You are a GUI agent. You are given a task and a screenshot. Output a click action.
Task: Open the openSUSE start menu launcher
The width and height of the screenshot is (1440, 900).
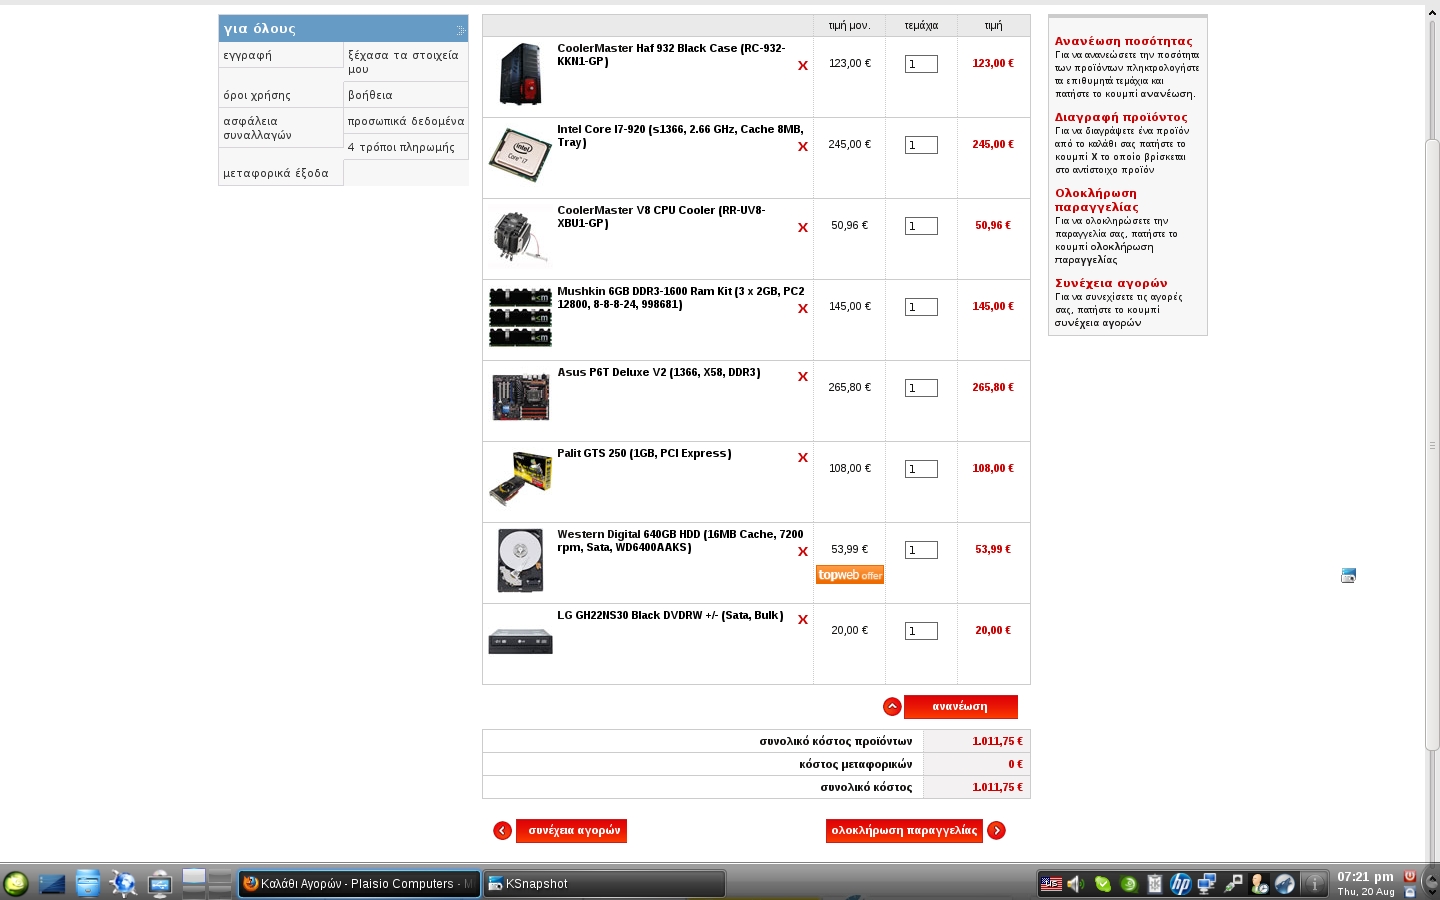16,883
